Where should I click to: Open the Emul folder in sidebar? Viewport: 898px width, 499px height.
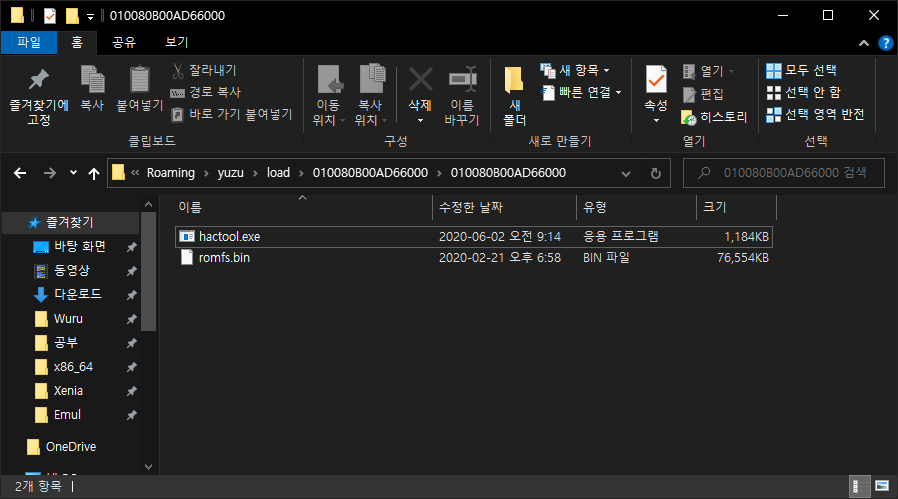(x=67, y=415)
